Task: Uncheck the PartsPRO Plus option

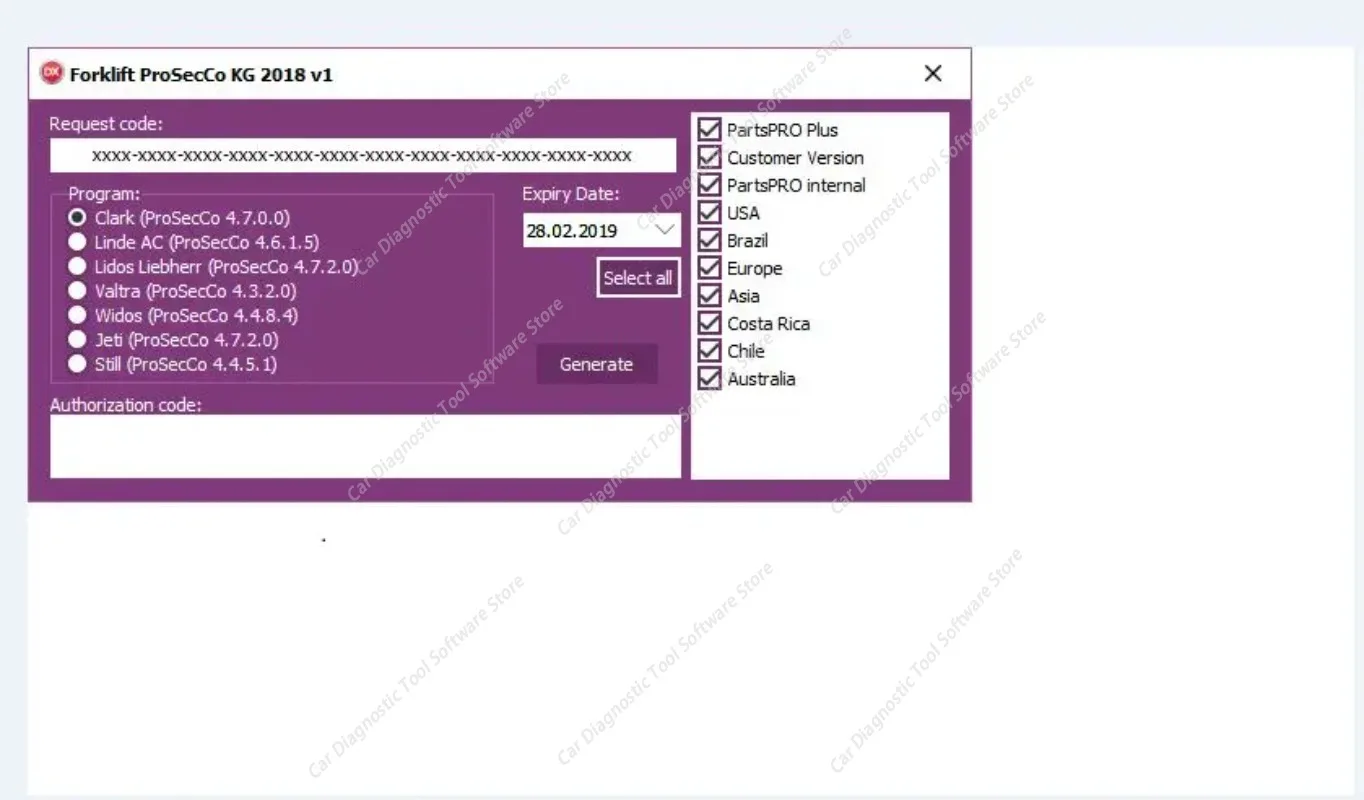Action: (709, 129)
